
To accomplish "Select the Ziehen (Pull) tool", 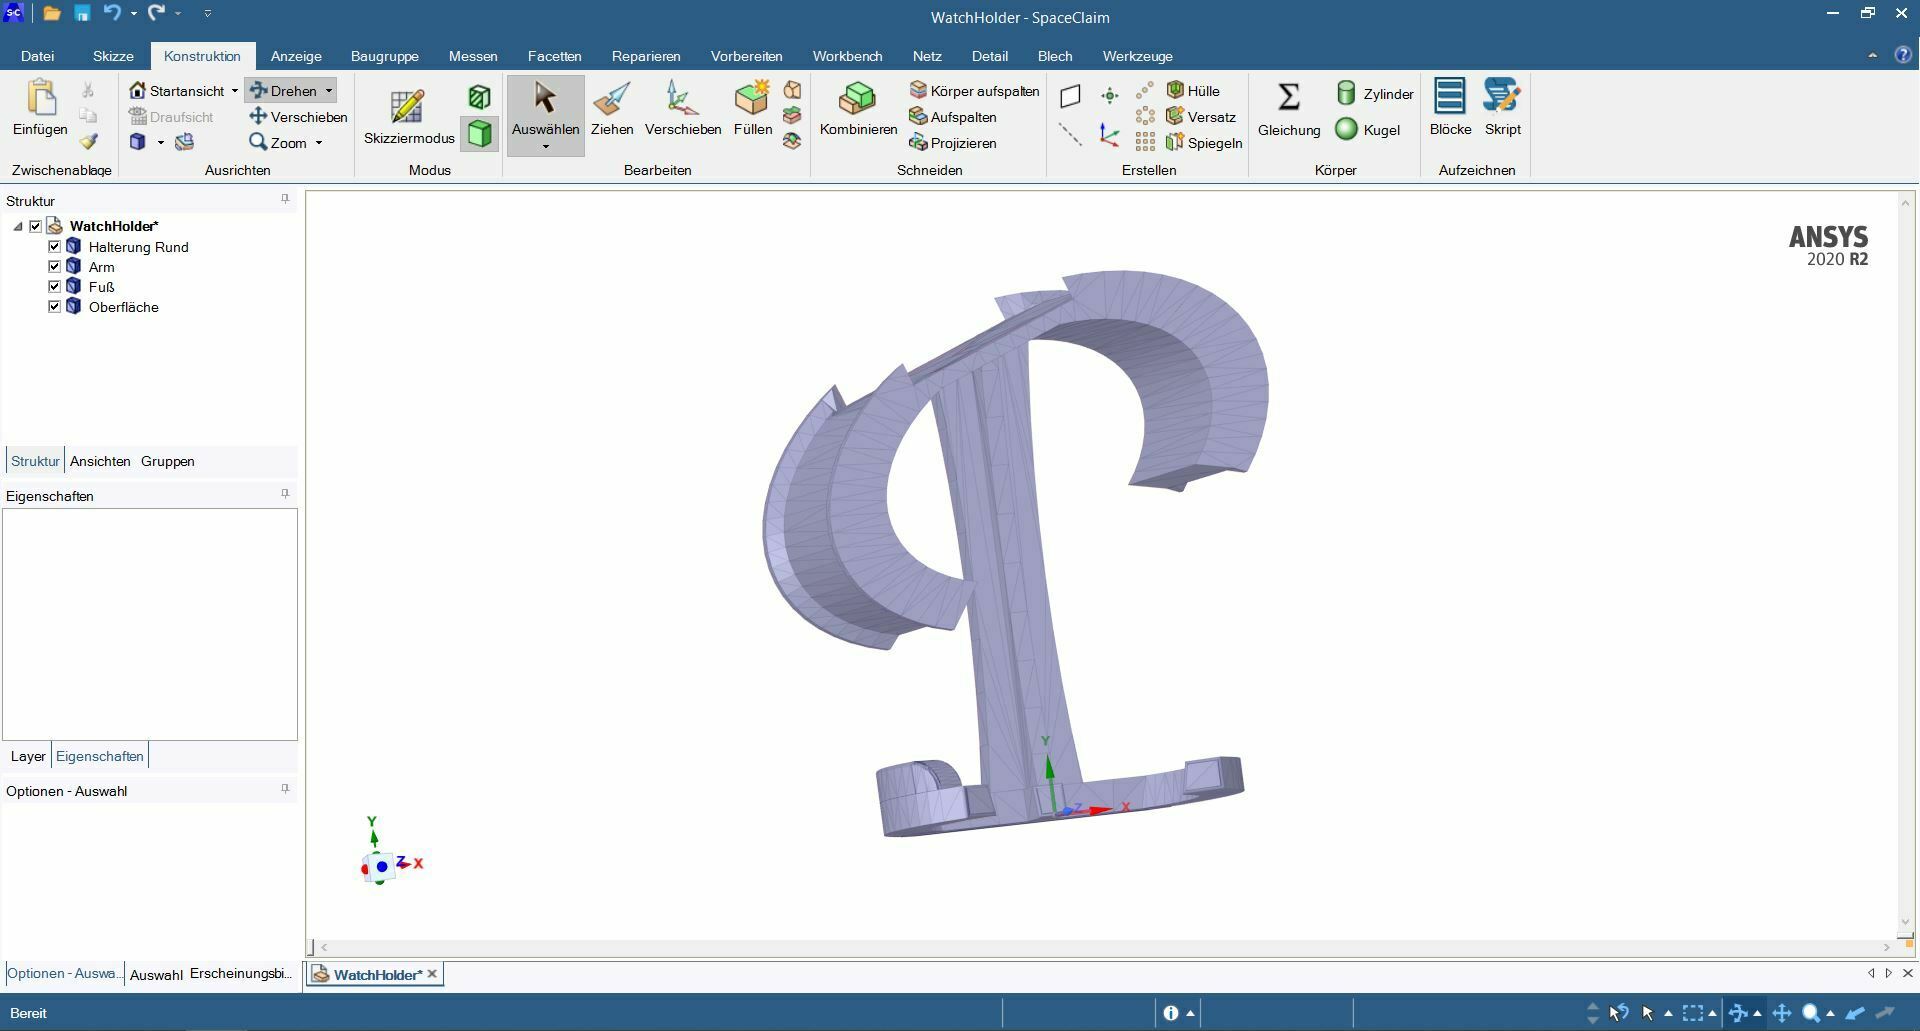I will click(x=611, y=110).
